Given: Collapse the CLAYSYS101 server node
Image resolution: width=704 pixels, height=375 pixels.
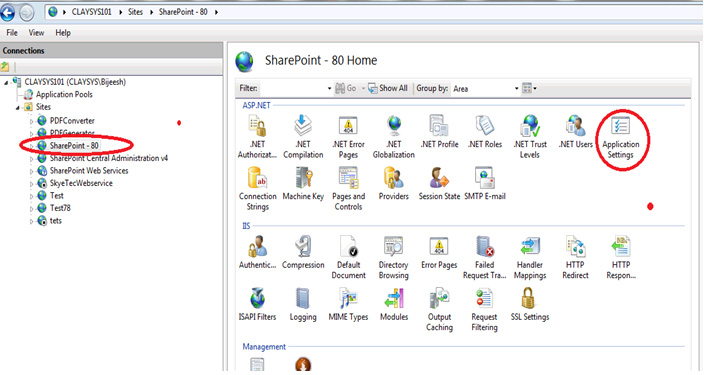Looking at the screenshot, I should click(6, 82).
